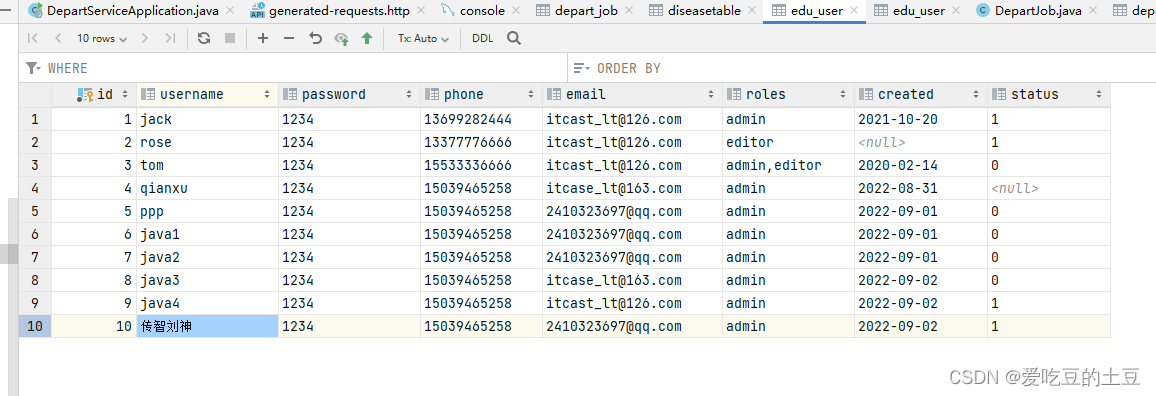Open the Tx: Auto transaction dropdown

(423, 38)
